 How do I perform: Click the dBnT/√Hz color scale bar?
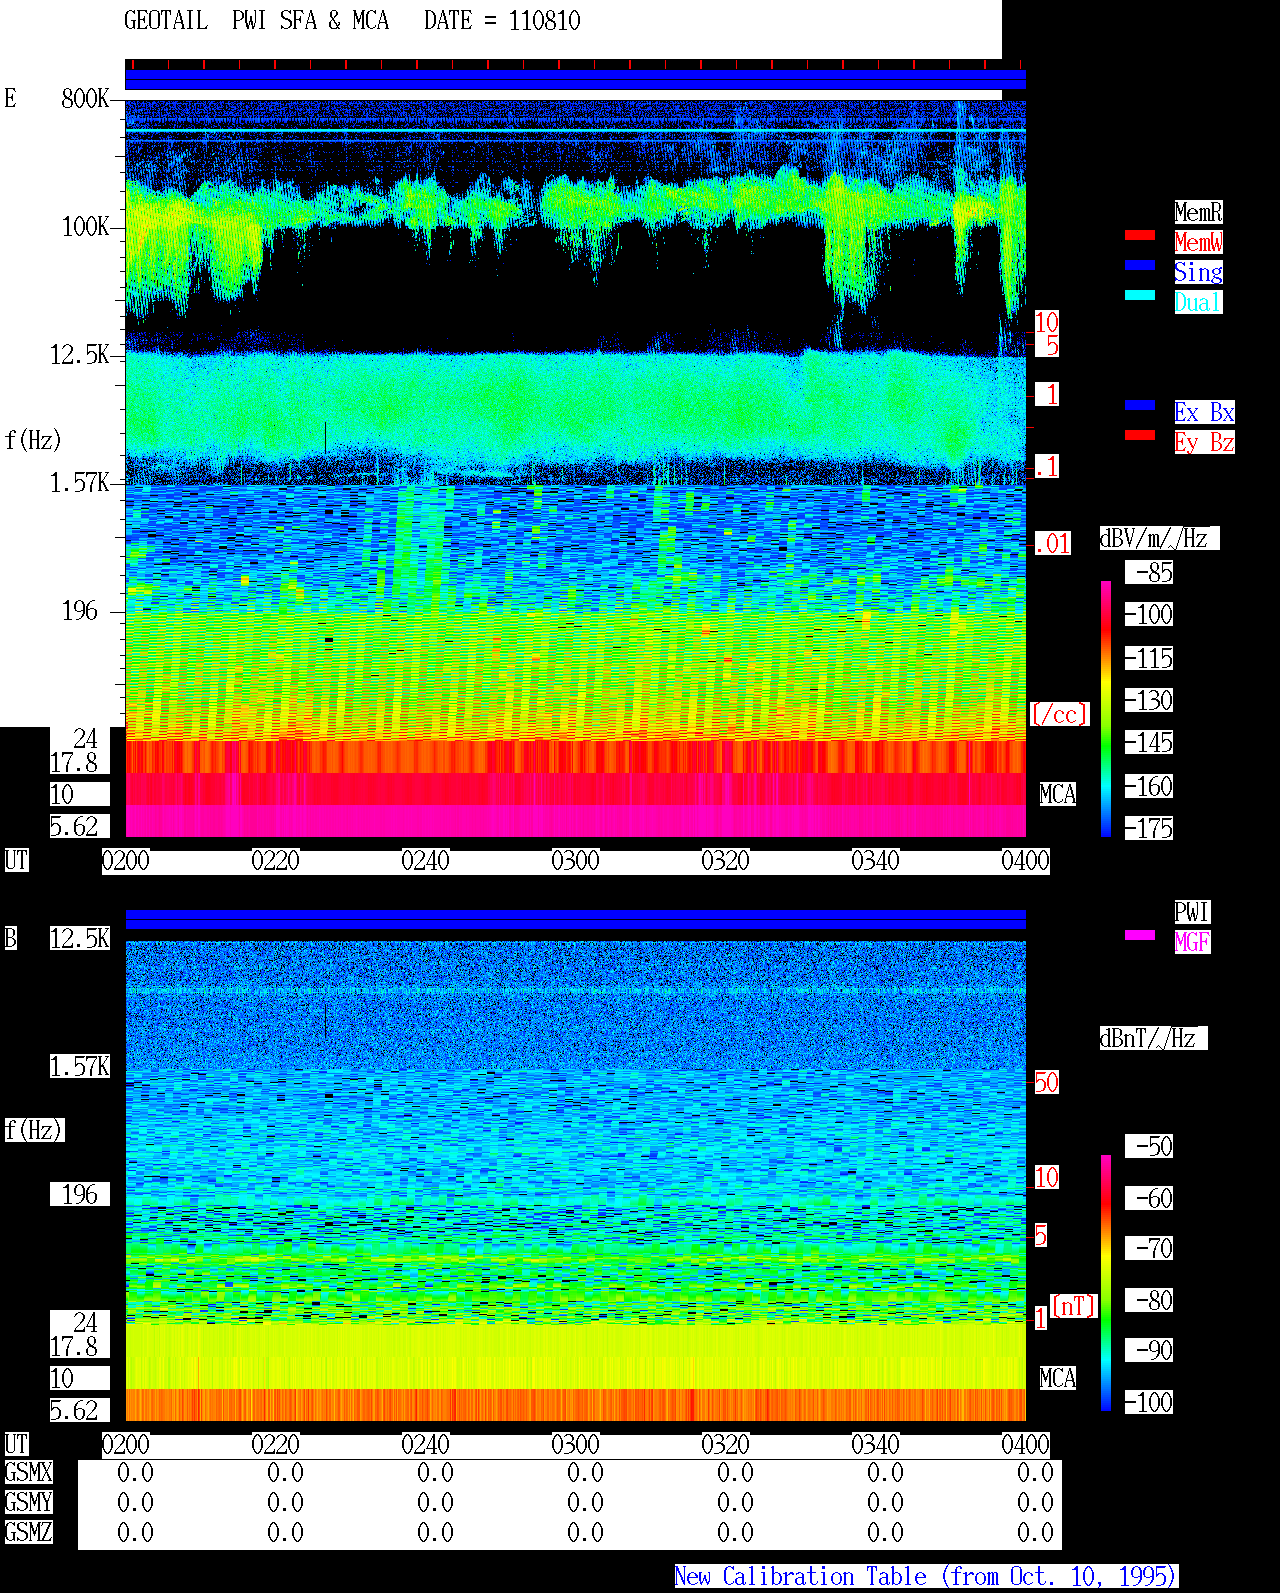pyautogui.click(x=1106, y=1283)
